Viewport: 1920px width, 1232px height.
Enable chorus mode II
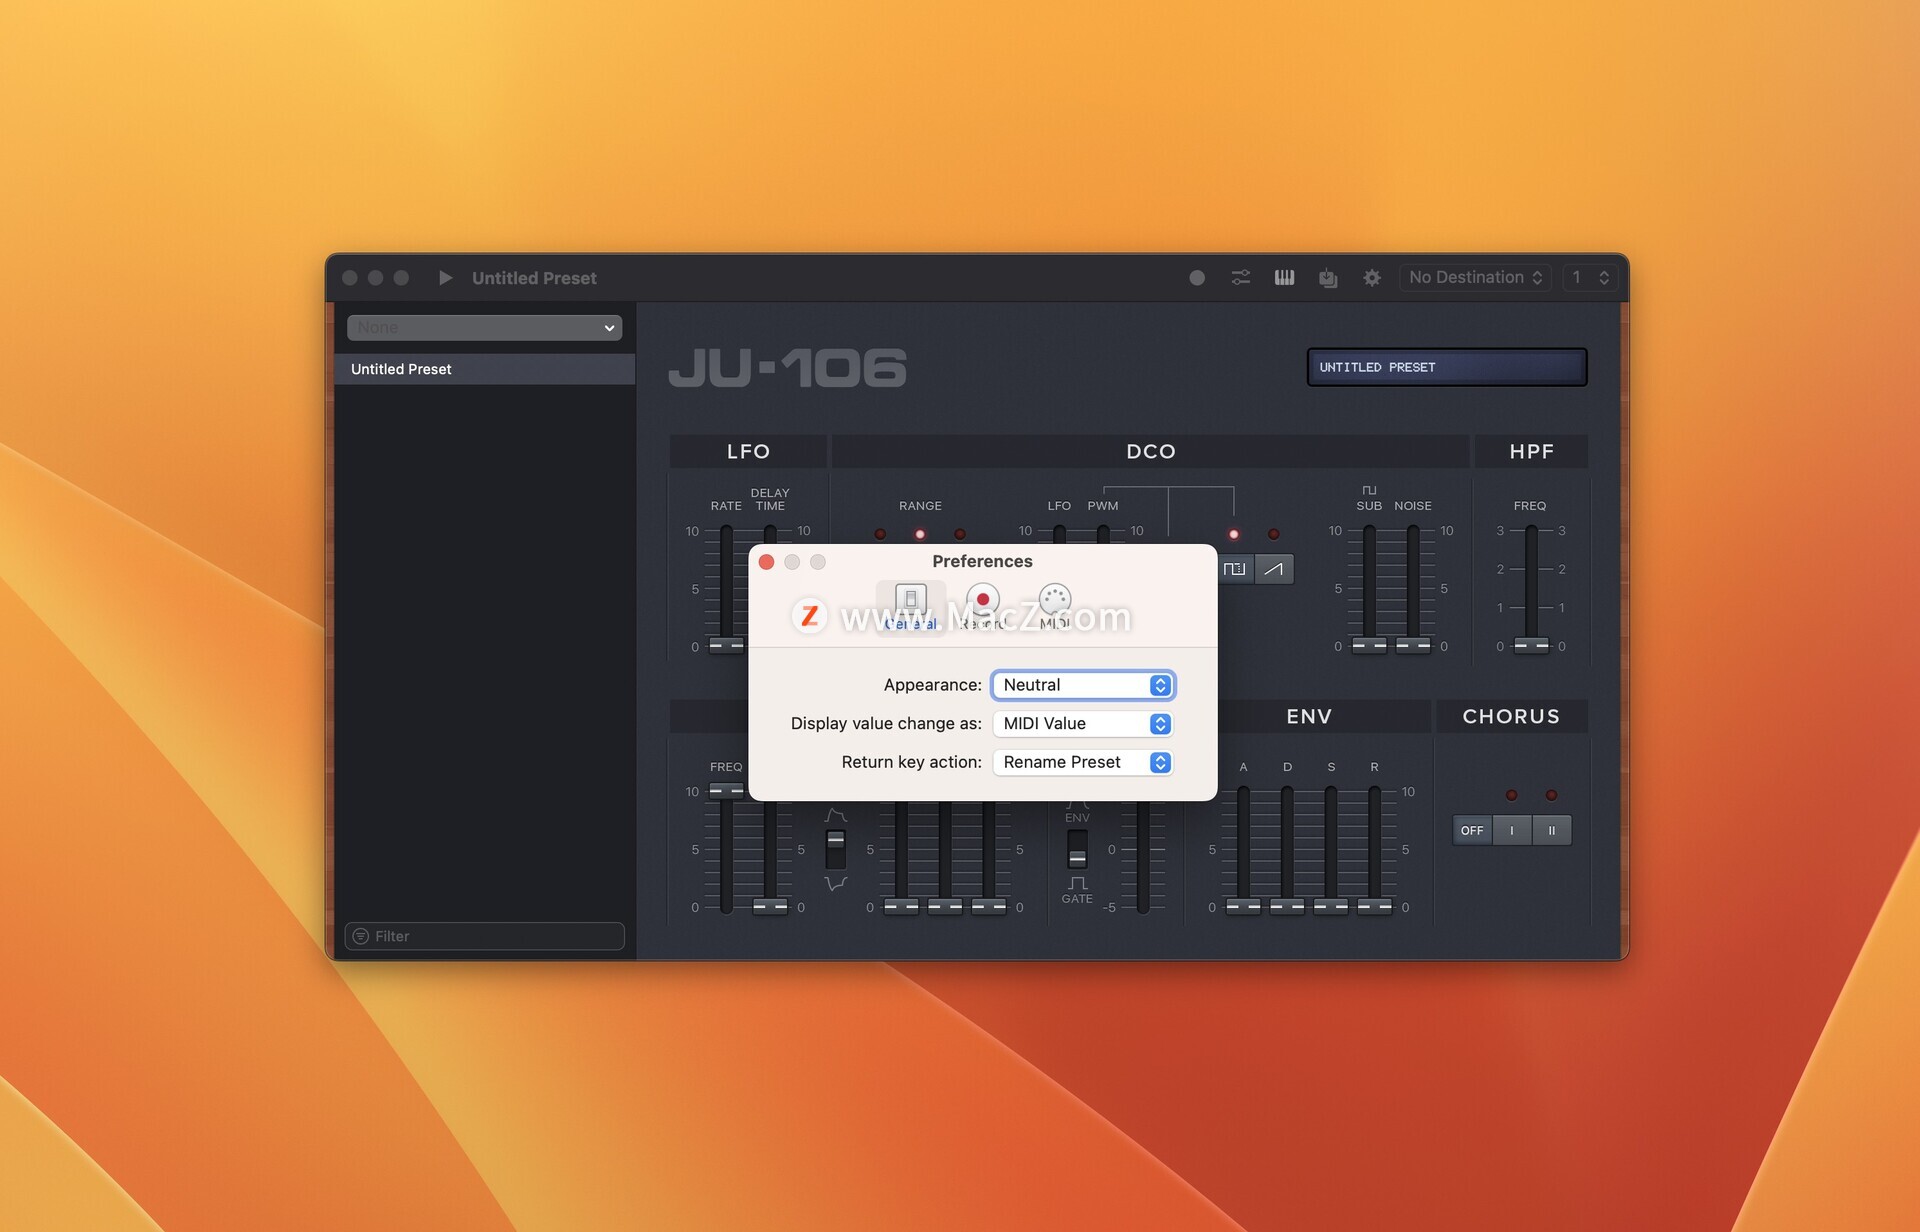(x=1552, y=830)
